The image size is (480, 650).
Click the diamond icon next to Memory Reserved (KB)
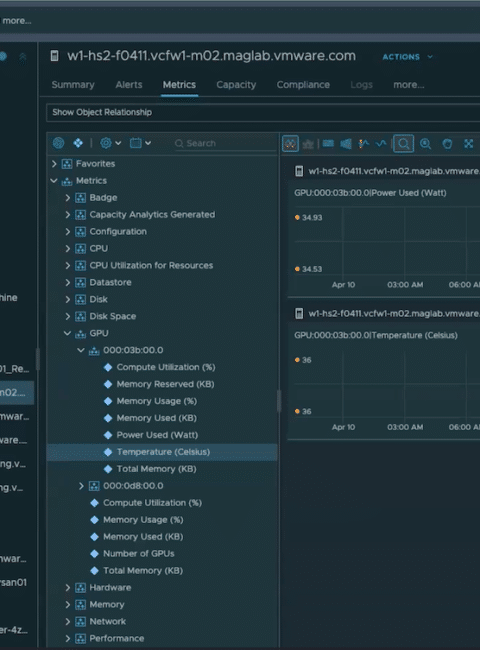coord(108,384)
